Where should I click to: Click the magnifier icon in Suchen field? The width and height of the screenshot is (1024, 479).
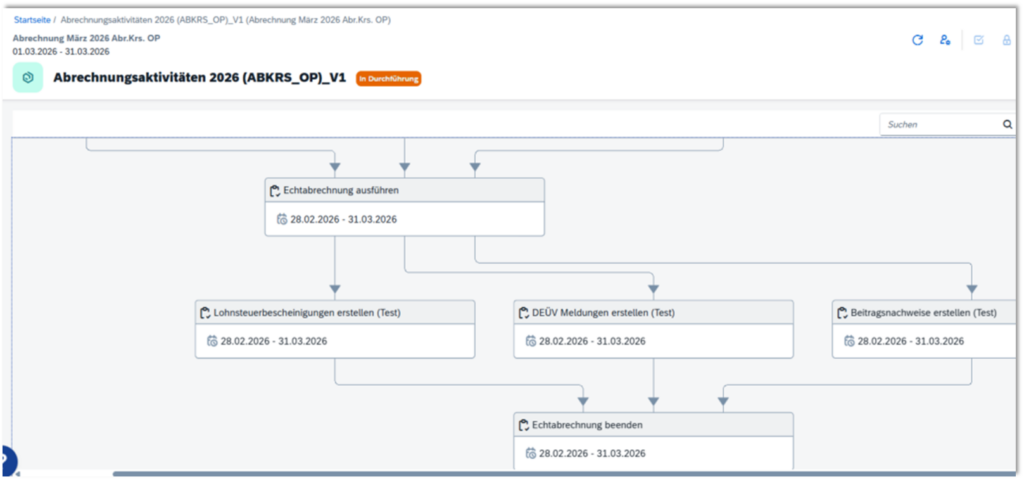(x=1007, y=125)
